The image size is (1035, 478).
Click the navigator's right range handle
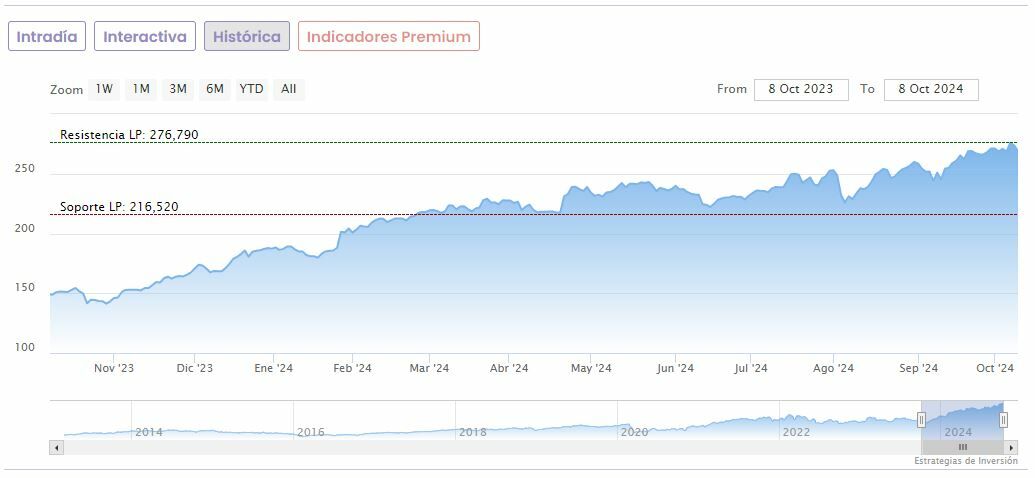click(1003, 420)
